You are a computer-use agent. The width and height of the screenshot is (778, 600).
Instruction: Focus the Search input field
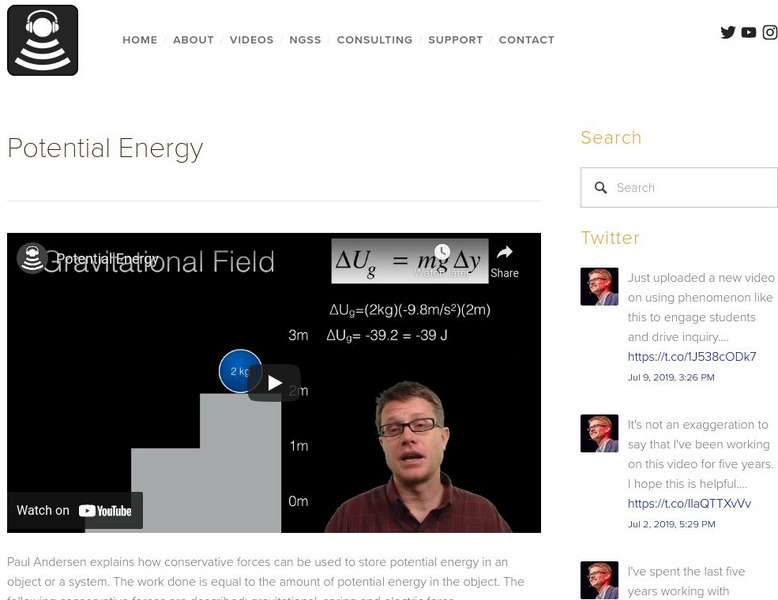coord(690,188)
